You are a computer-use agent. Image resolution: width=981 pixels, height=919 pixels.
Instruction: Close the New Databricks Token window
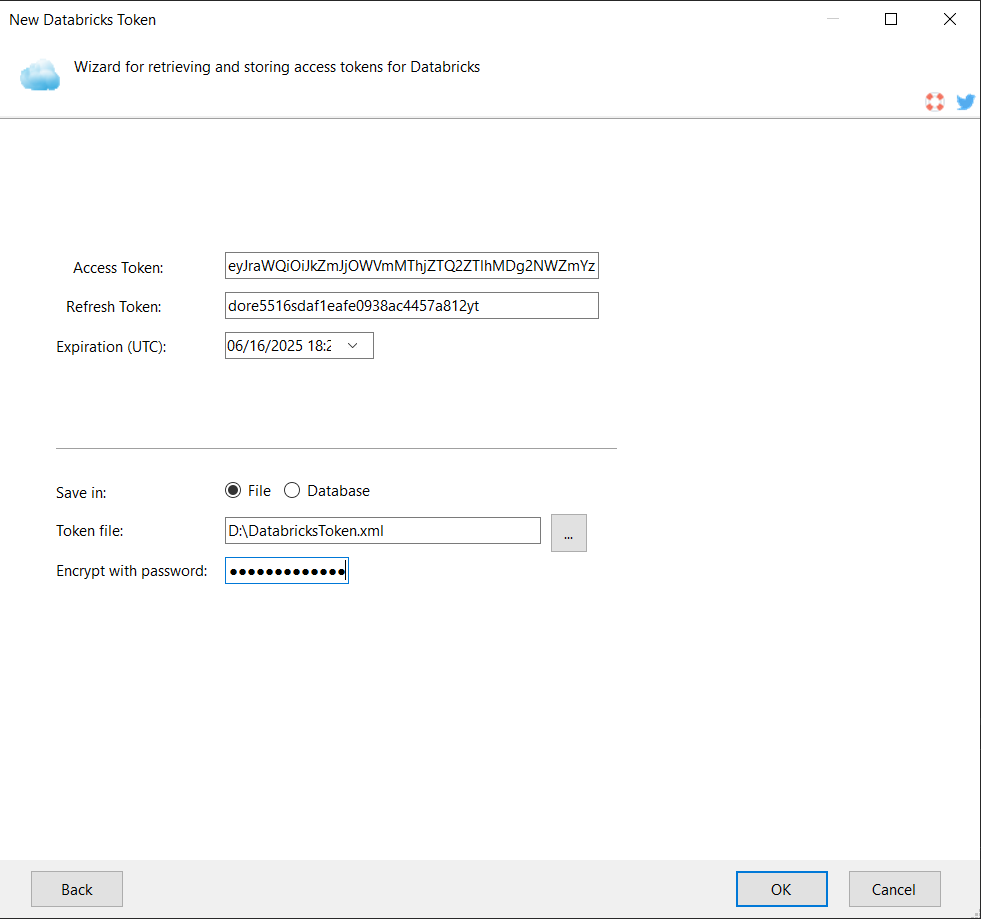click(950, 19)
